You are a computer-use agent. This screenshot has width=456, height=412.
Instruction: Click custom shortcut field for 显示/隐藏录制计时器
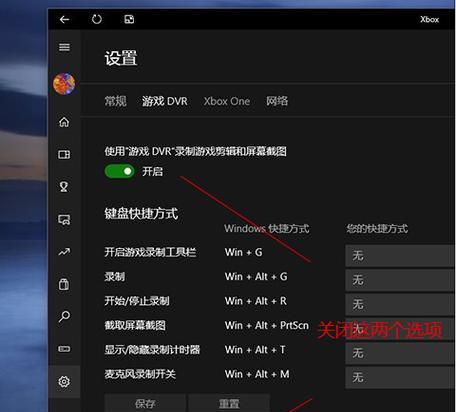point(400,353)
